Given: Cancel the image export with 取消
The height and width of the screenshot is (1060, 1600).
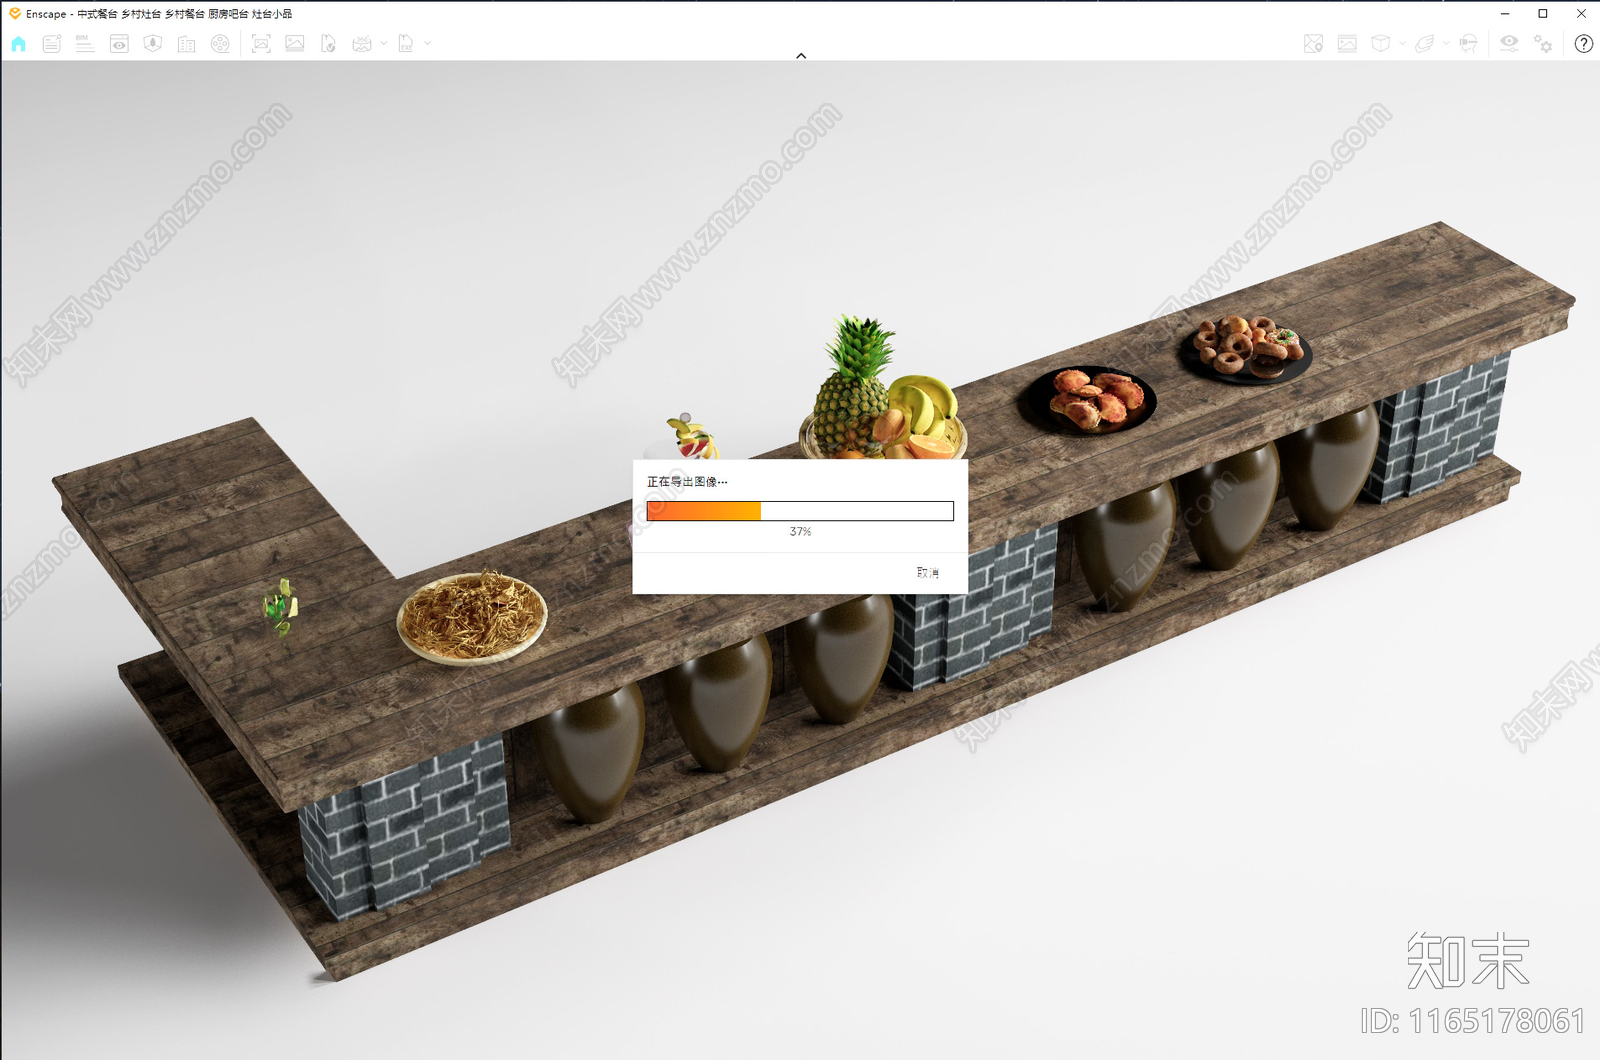Looking at the screenshot, I should point(928,573).
